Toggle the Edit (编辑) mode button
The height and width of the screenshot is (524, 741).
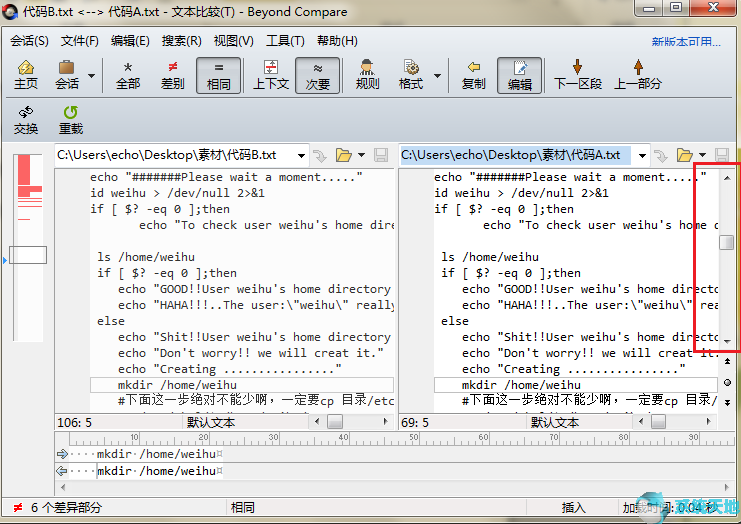point(519,75)
